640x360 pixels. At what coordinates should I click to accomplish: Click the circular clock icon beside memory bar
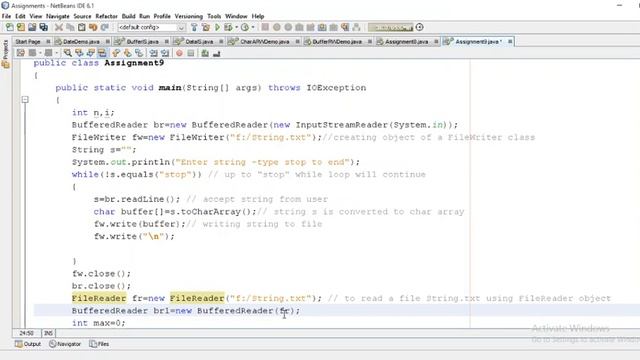coord(419,27)
